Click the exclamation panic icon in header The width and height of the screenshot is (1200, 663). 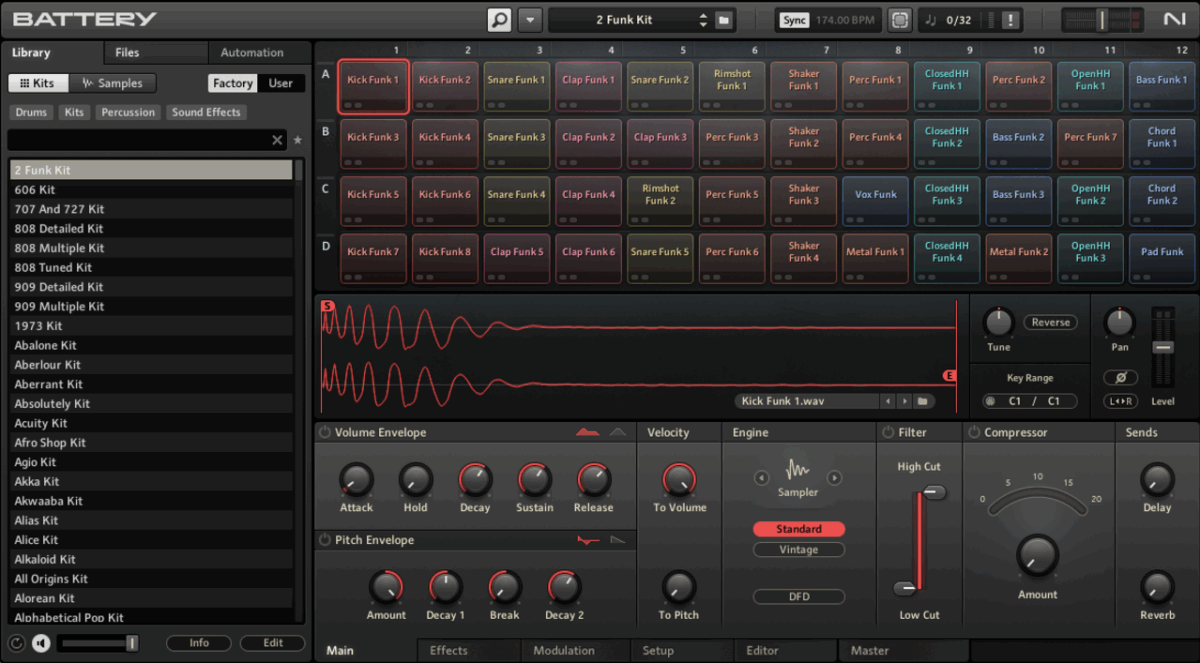coord(1010,20)
